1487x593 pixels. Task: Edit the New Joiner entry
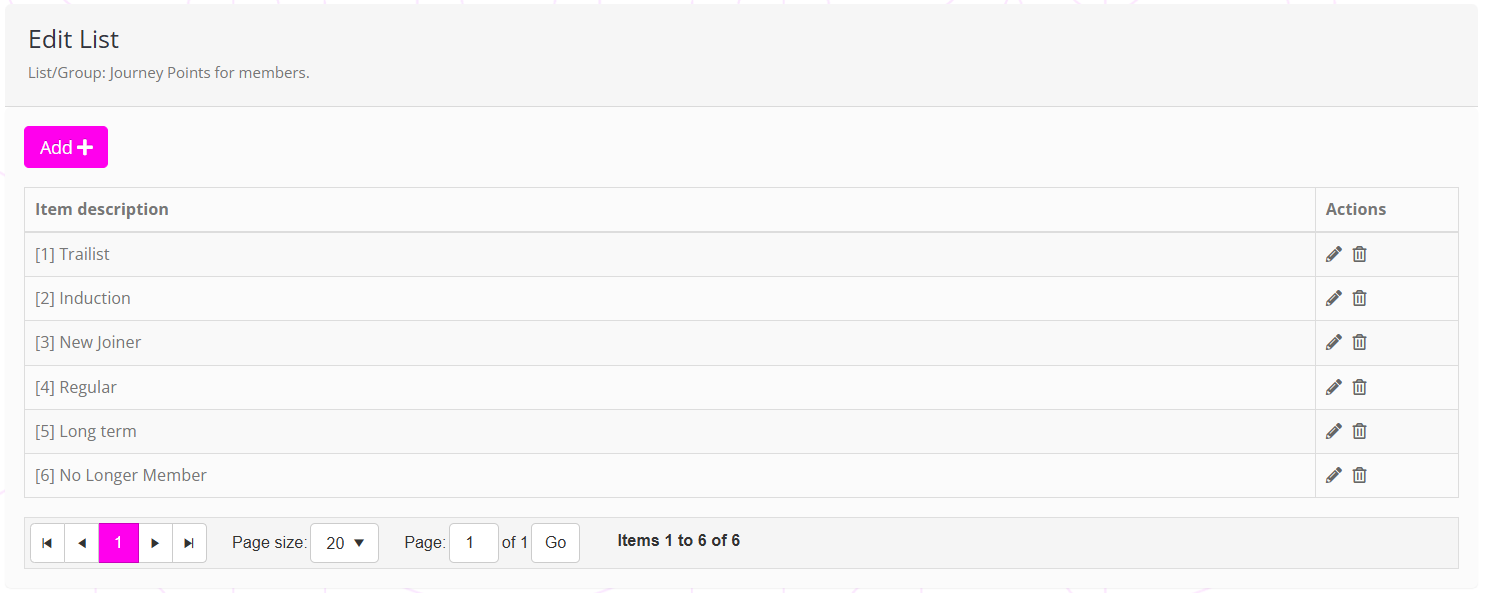[1333, 342]
